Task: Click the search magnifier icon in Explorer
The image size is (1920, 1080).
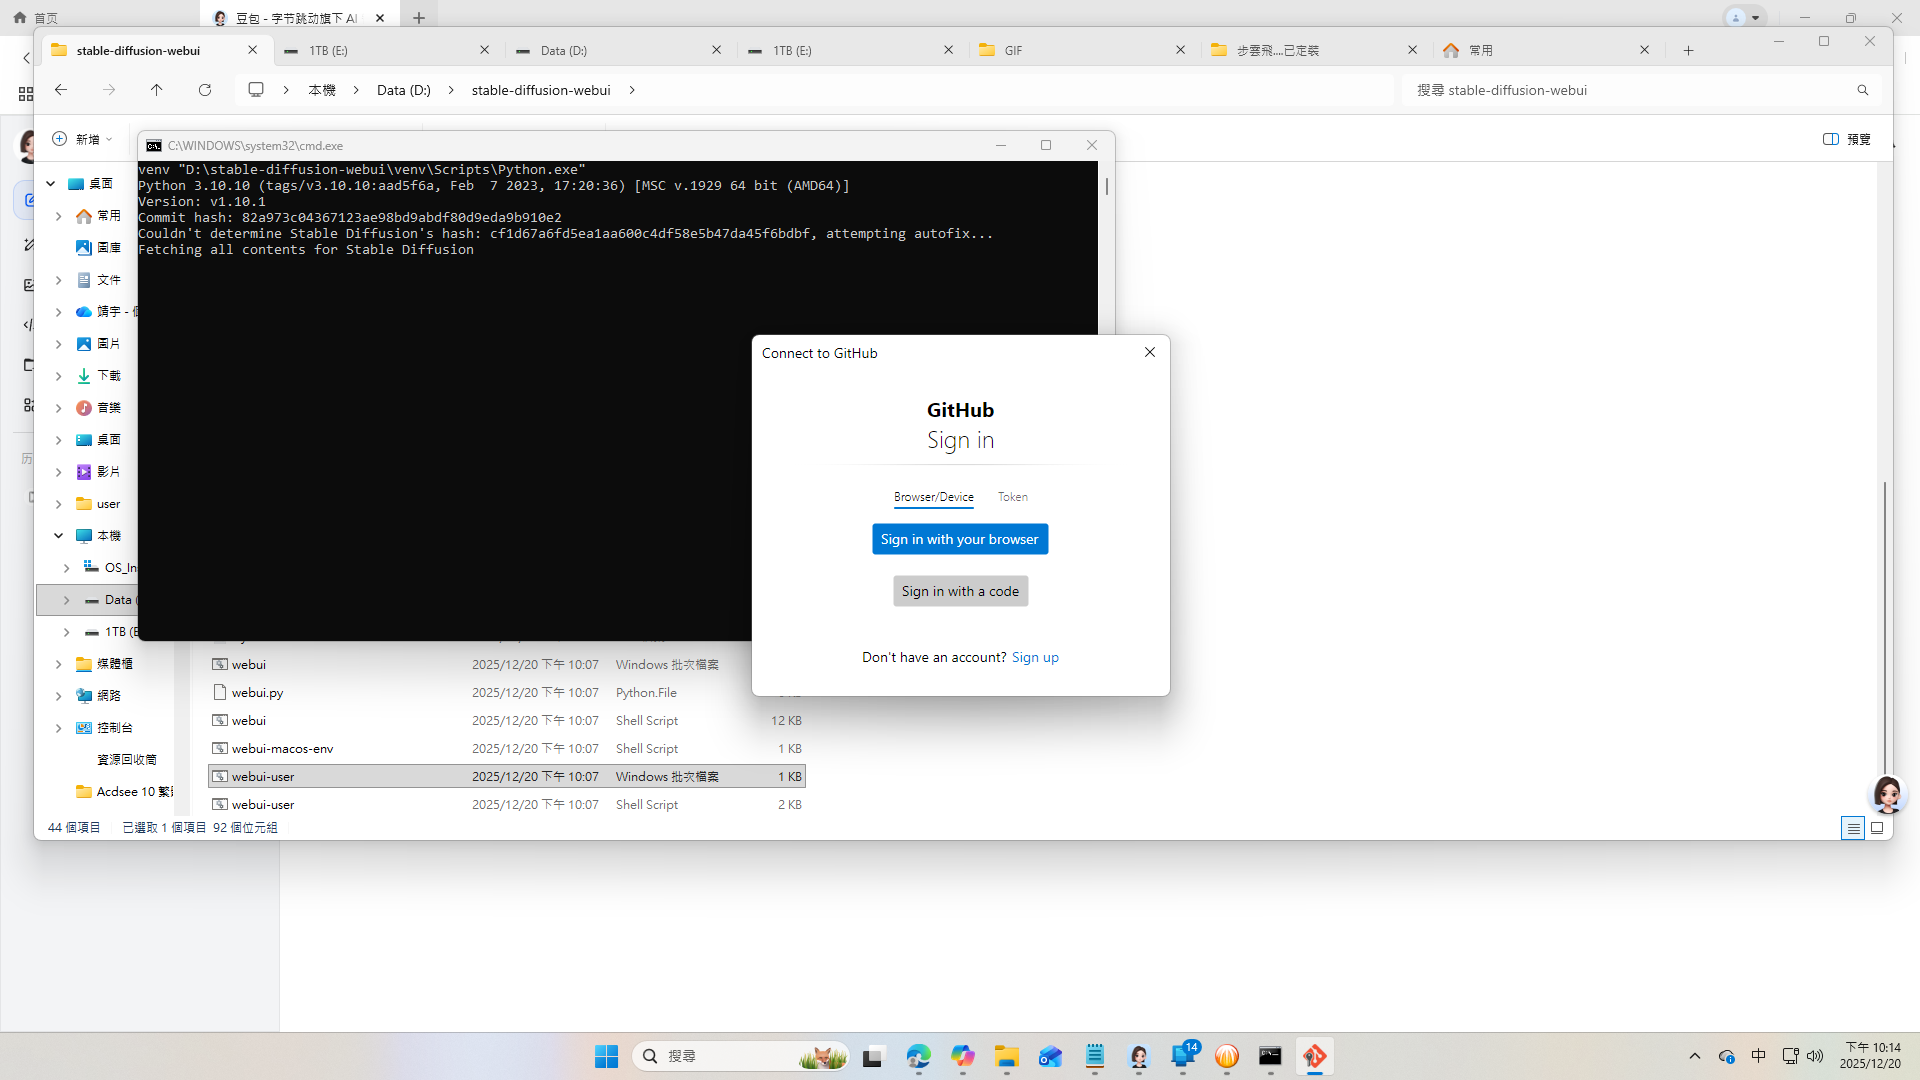Action: point(1862,90)
